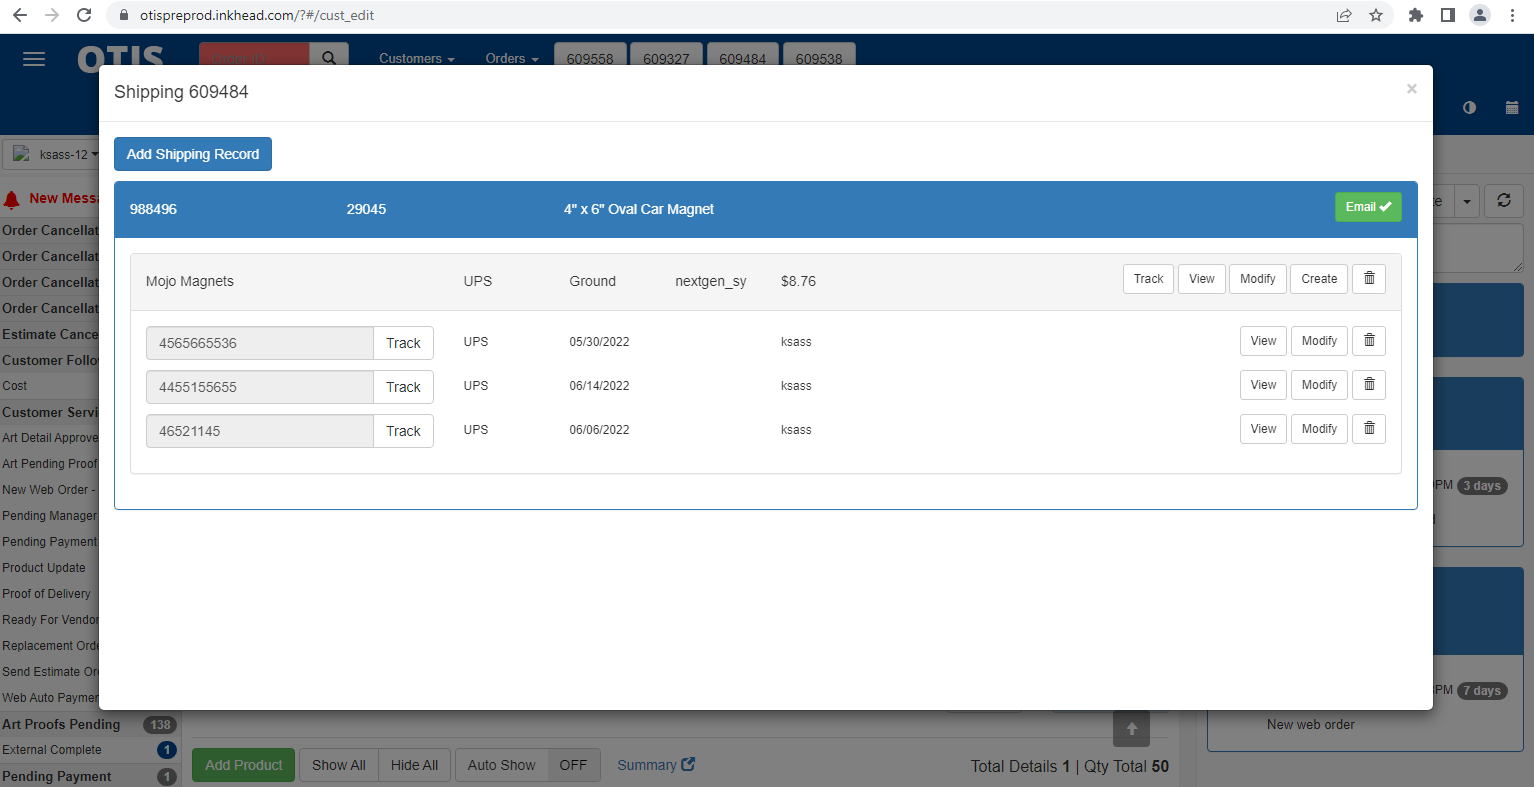Open the hamburger navigation menu

(x=34, y=59)
